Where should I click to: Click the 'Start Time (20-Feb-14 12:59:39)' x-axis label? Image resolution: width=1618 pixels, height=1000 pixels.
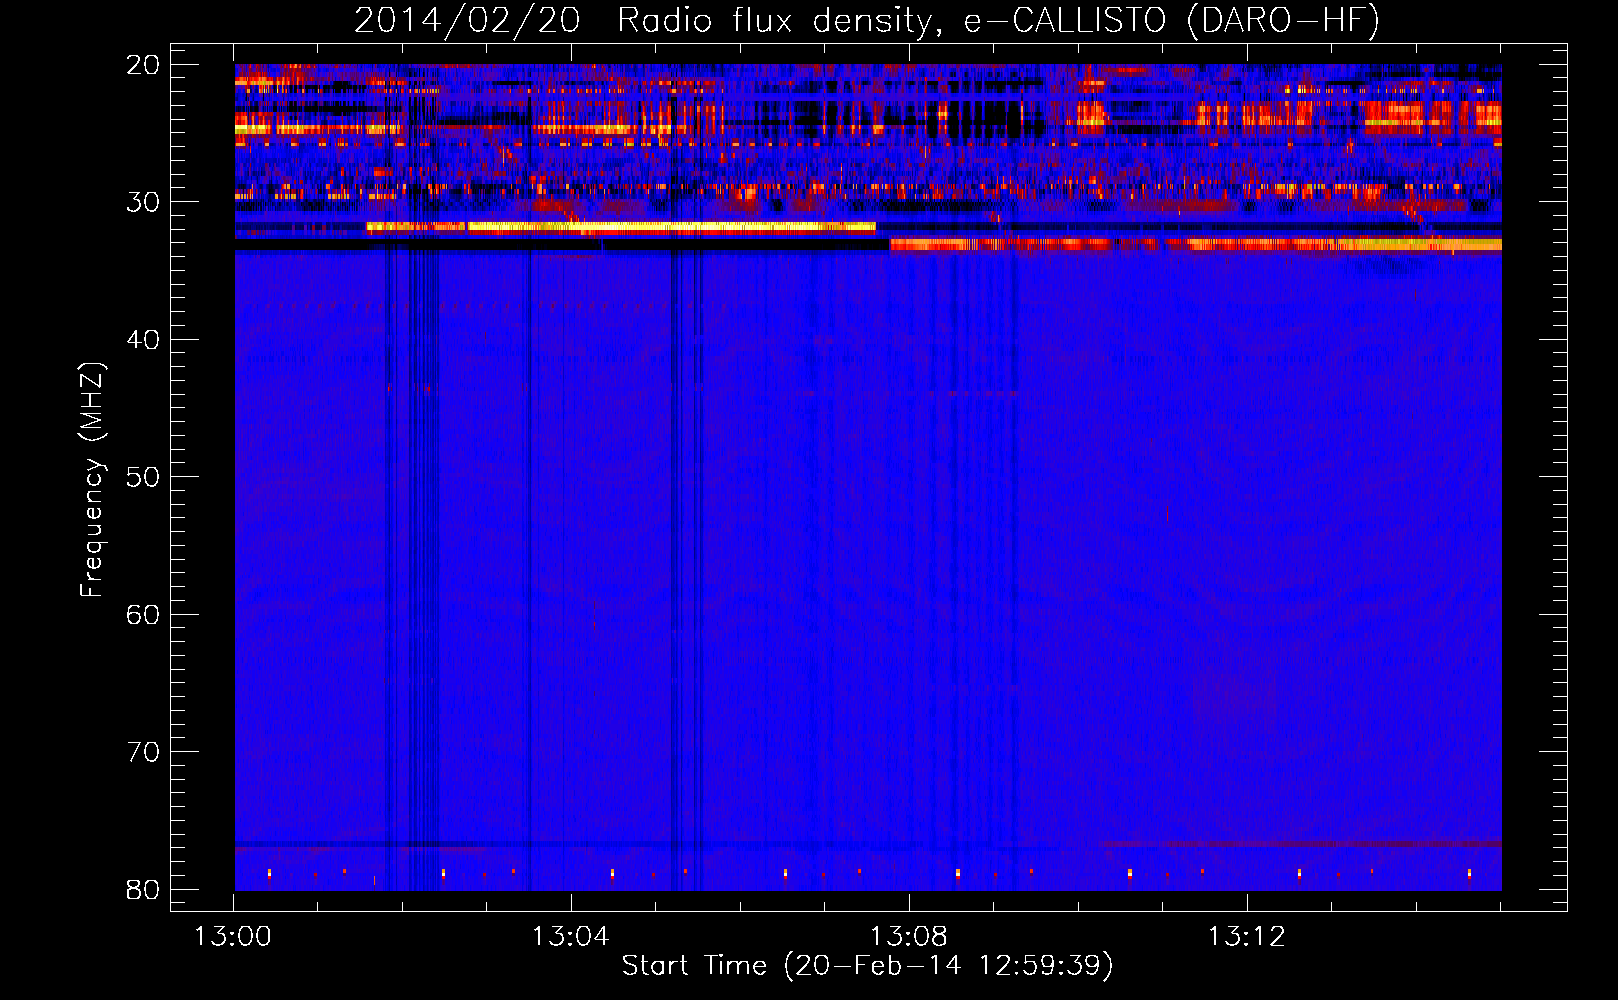(867, 966)
